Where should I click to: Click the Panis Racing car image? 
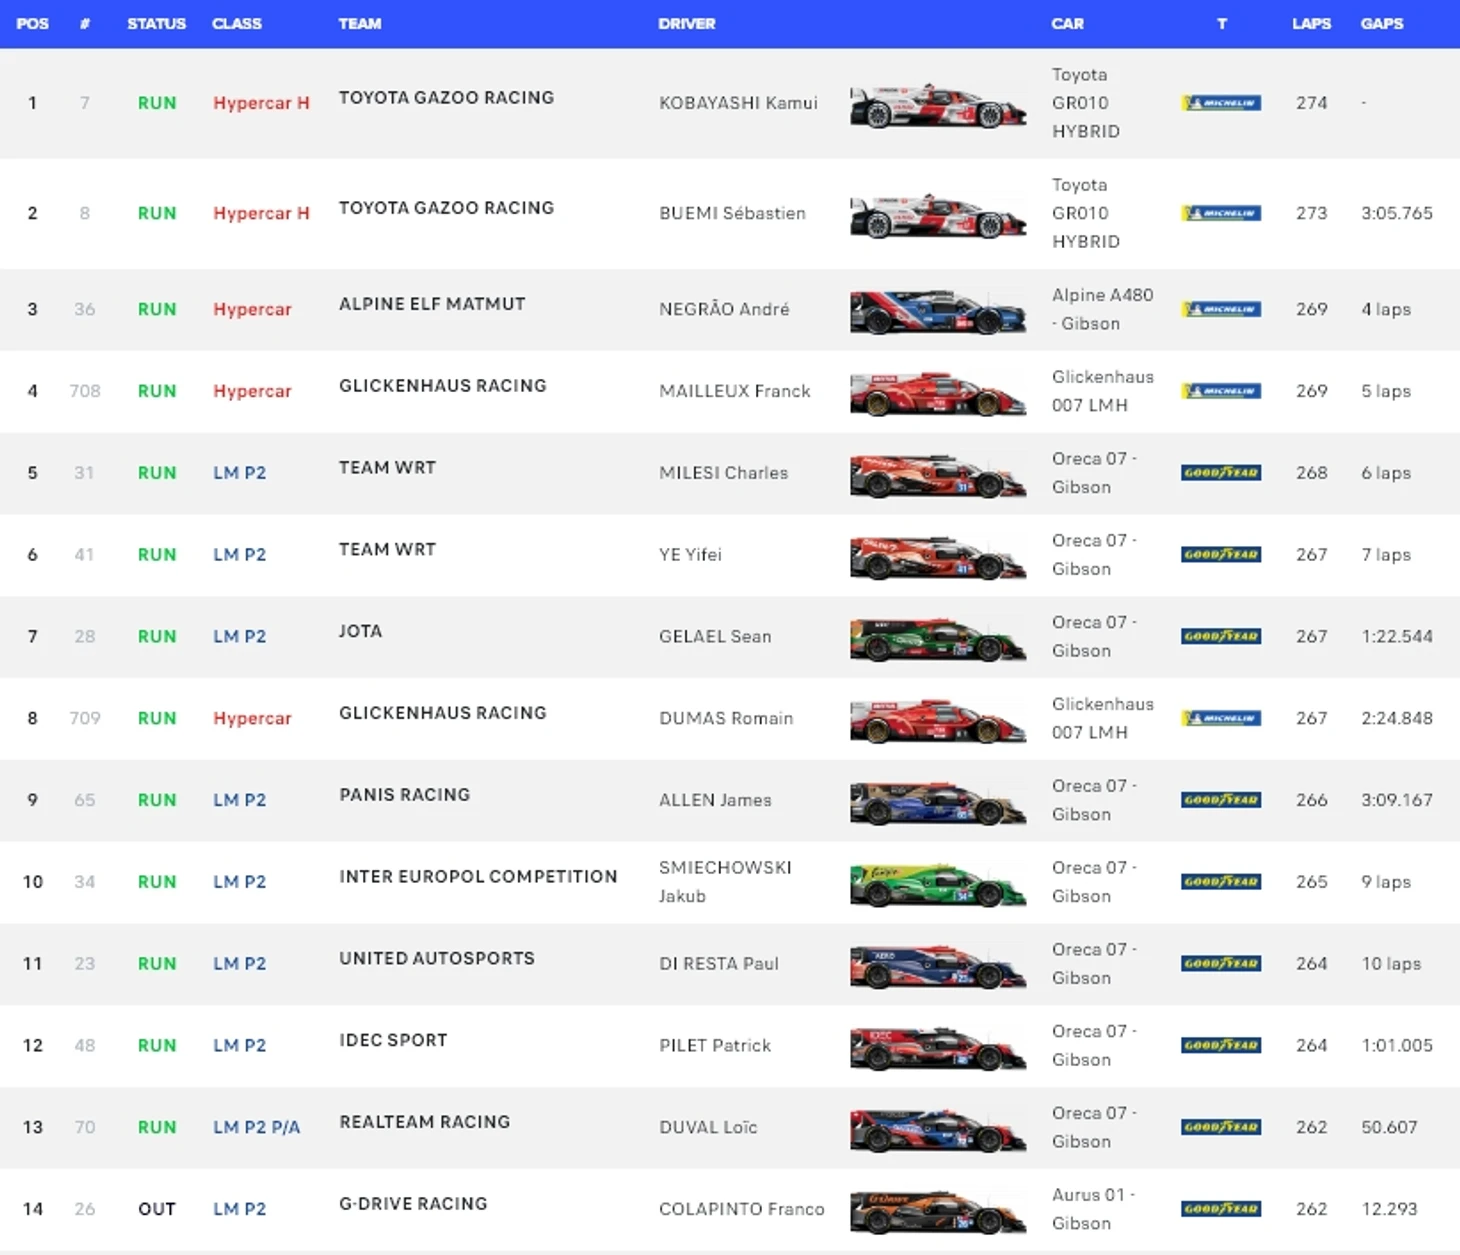pyautogui.click(x=937, y=801)
